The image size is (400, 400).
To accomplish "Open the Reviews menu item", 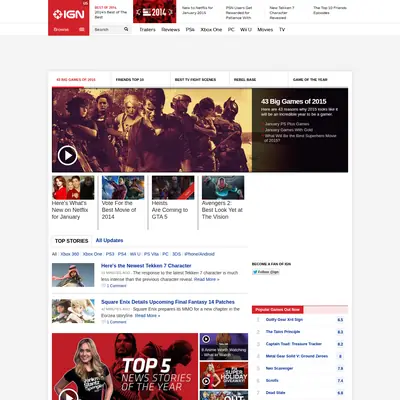I will [170, 29].
